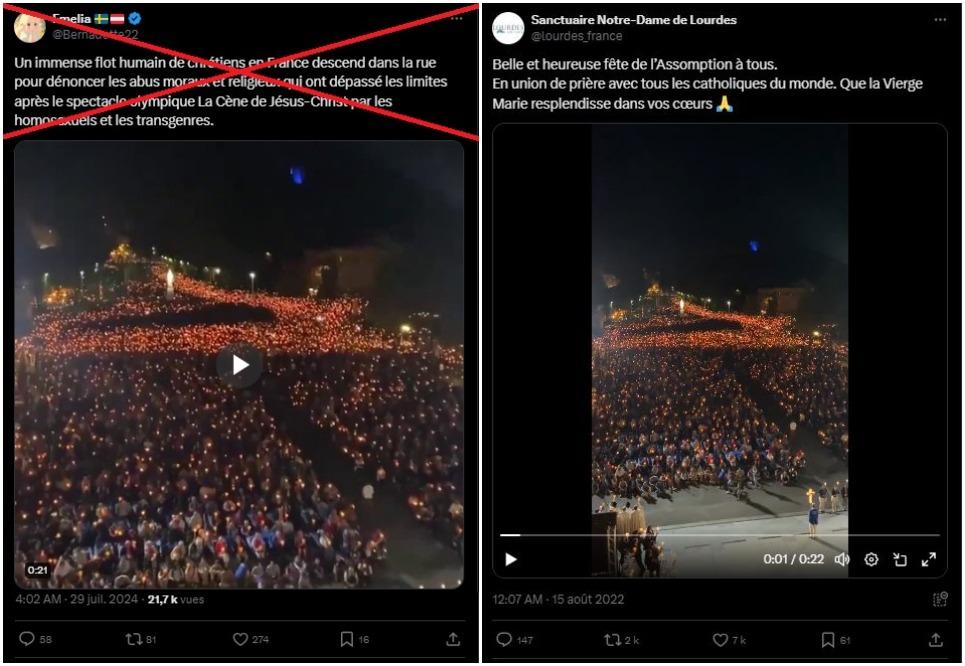Open the @lourdes_france profile handle
Viewport: 965px width, 666px height.
(x=577, y=36)
